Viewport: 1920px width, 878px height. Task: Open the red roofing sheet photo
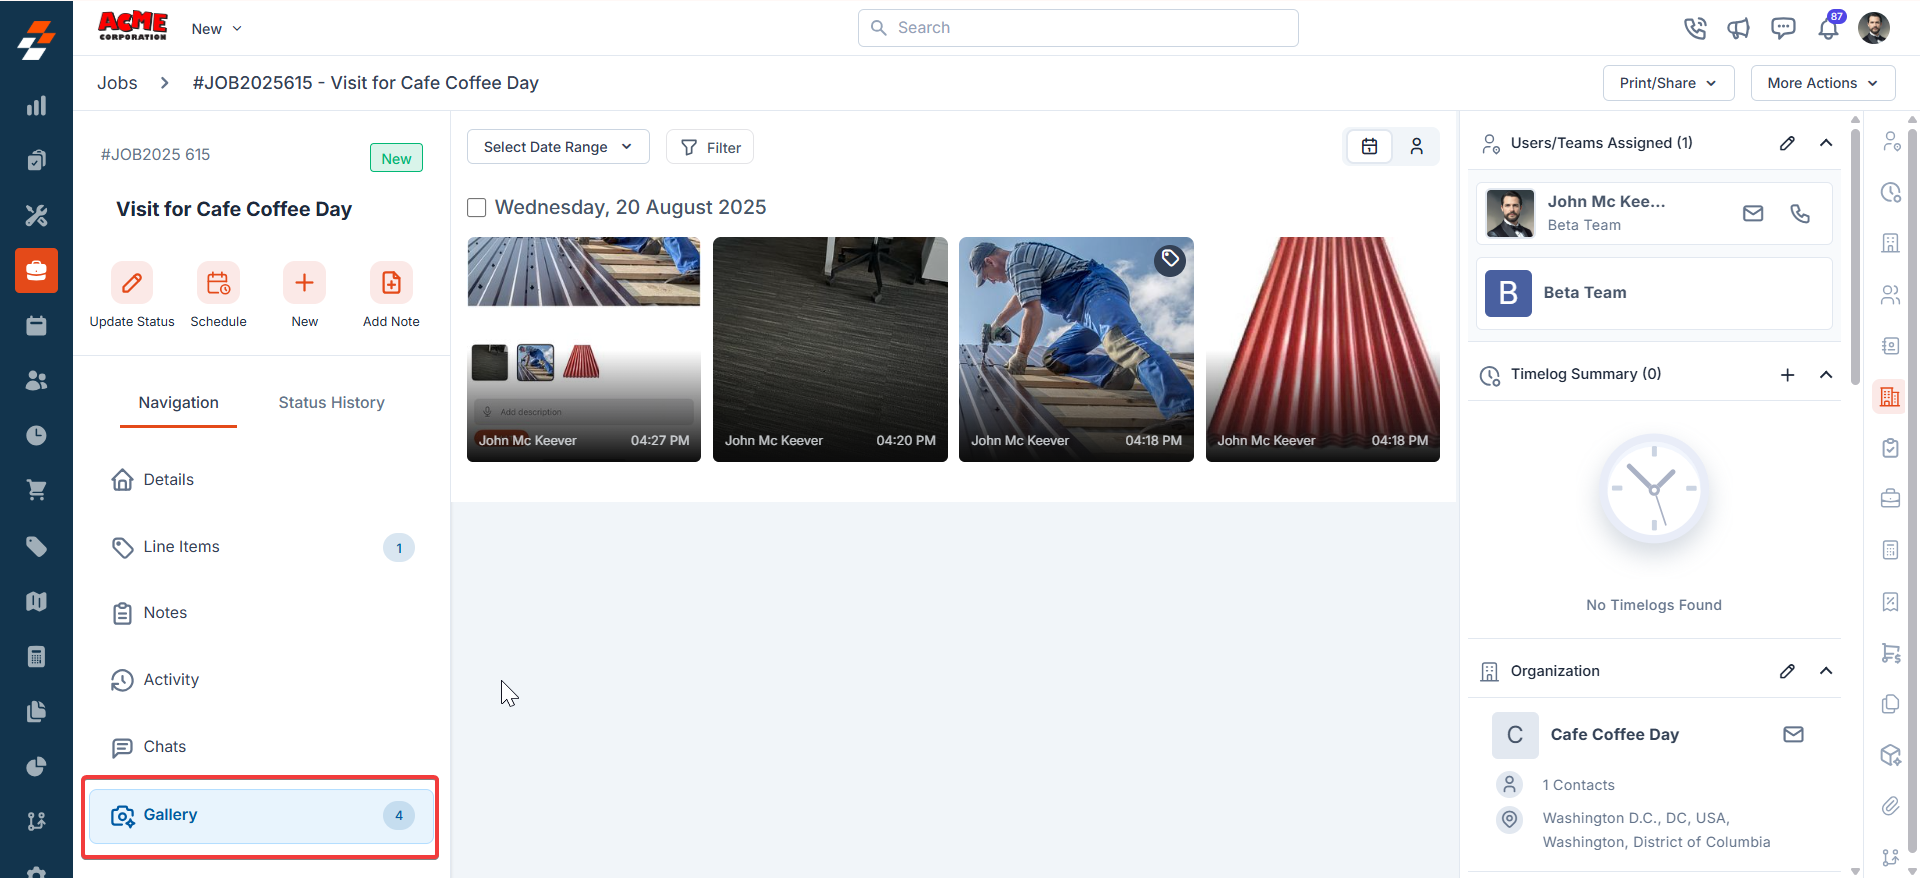click(1323, 349)
